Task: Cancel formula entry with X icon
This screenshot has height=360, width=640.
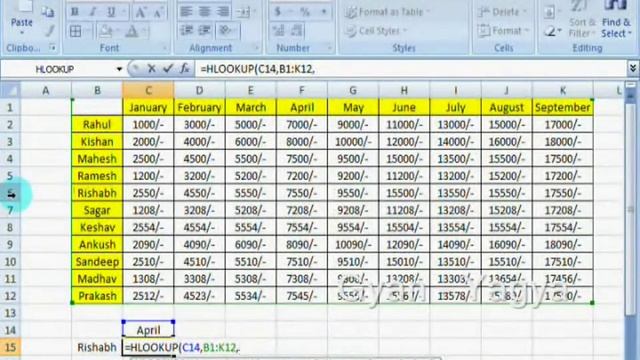Action: [x=151, y=69]
